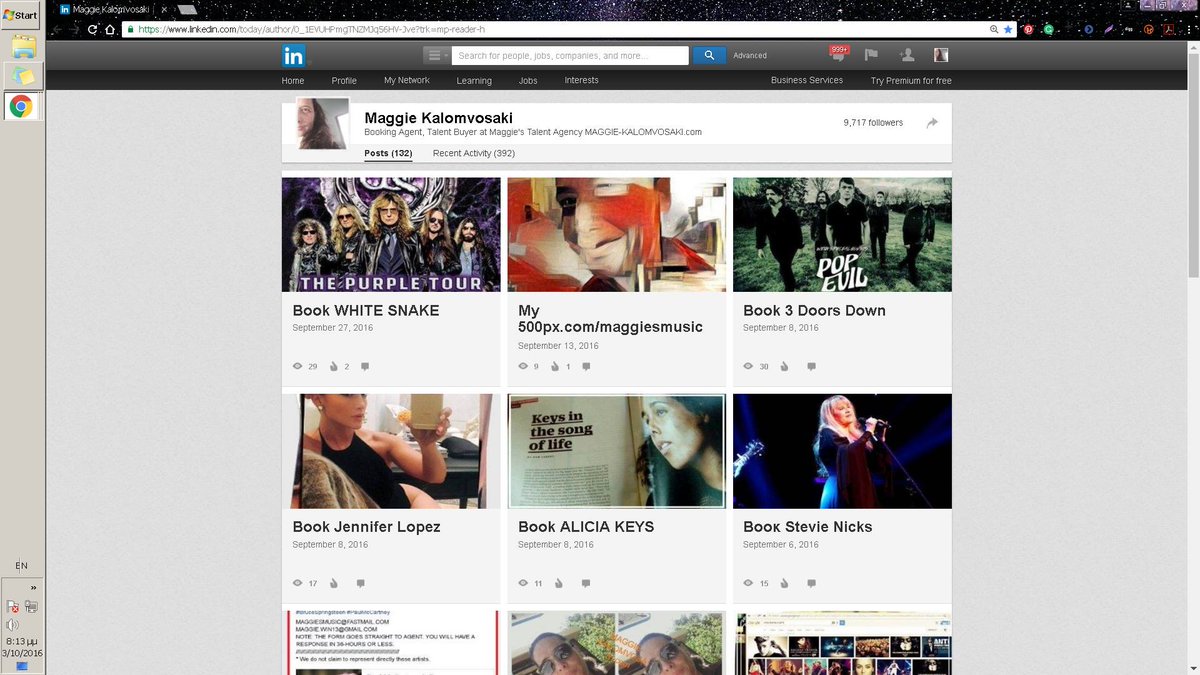The height and width of the screenshot is (675, 1200).
Task: Click the LinkedIn logo in header
Action: tap(294, 56)
